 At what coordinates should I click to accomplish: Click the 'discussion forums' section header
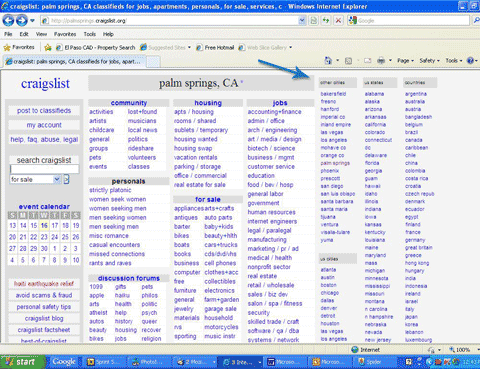[129, 278]
